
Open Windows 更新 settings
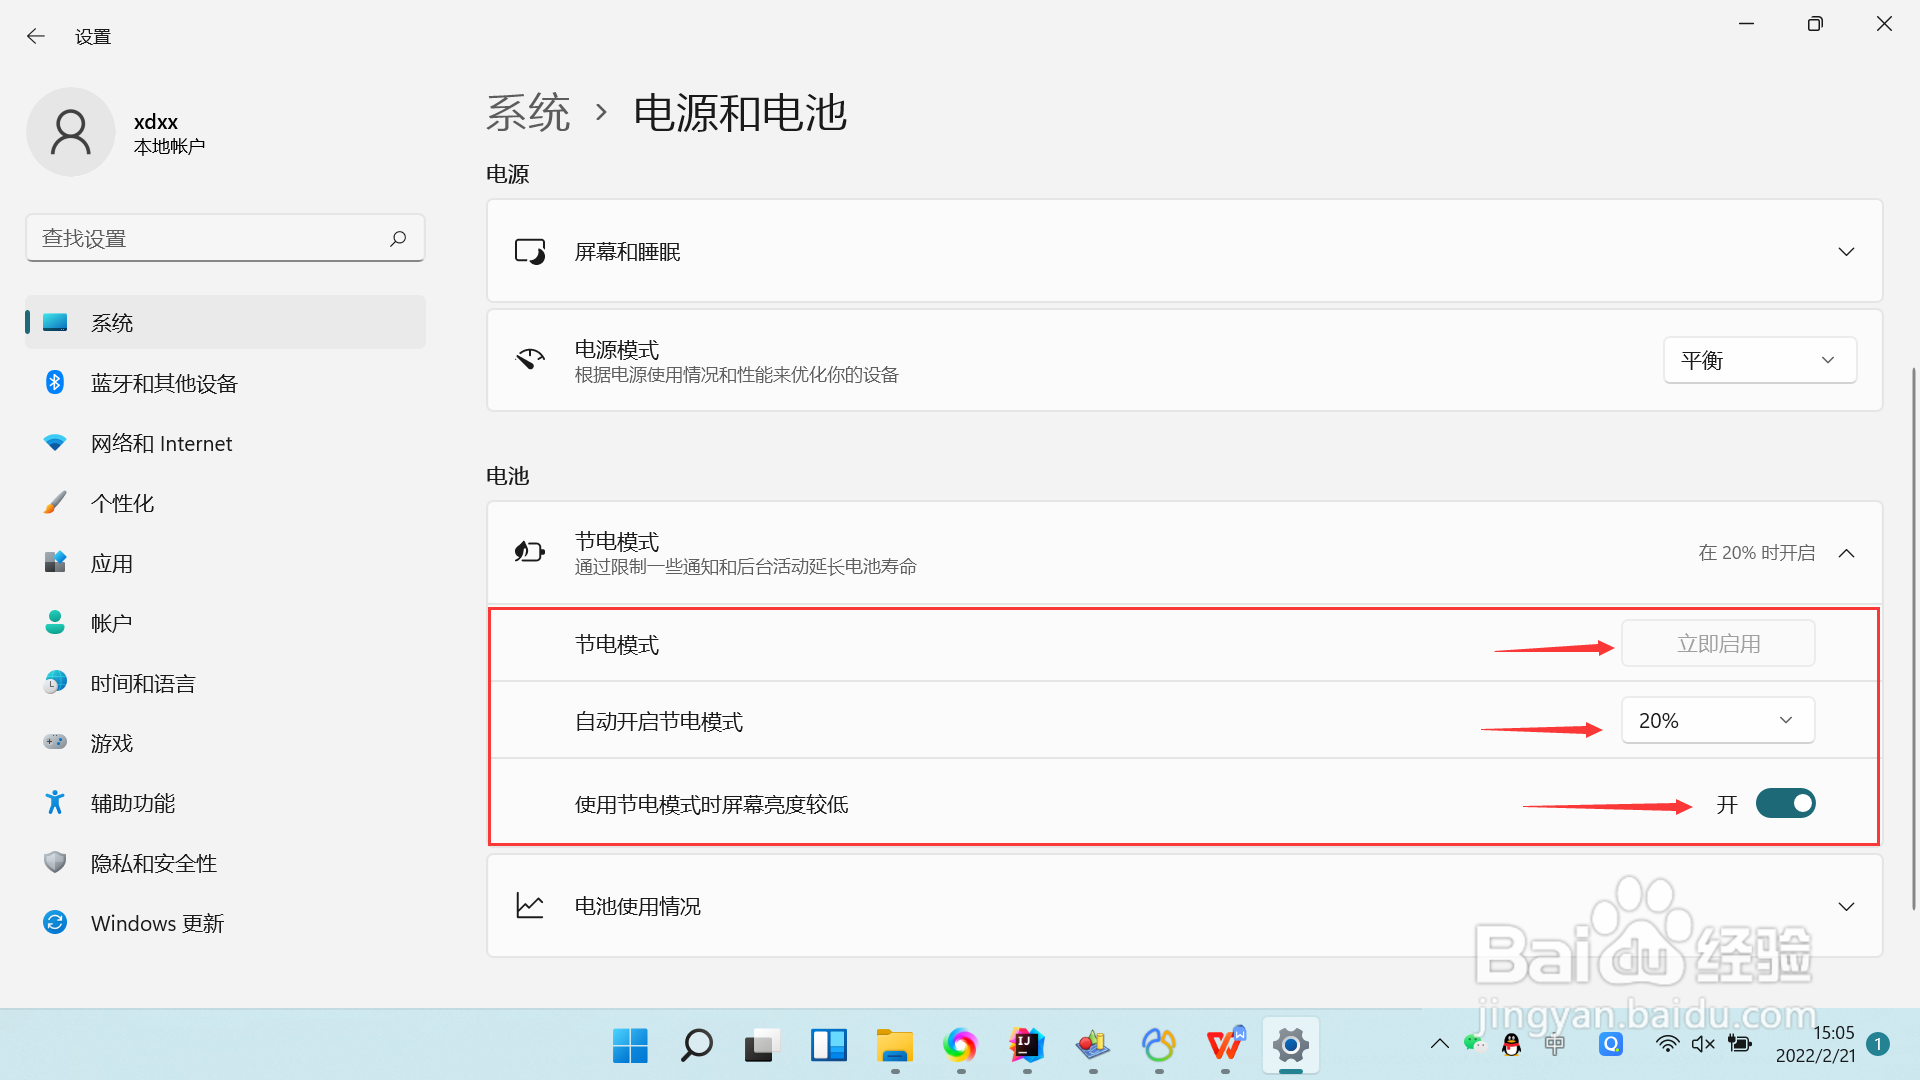coord(157,923)
